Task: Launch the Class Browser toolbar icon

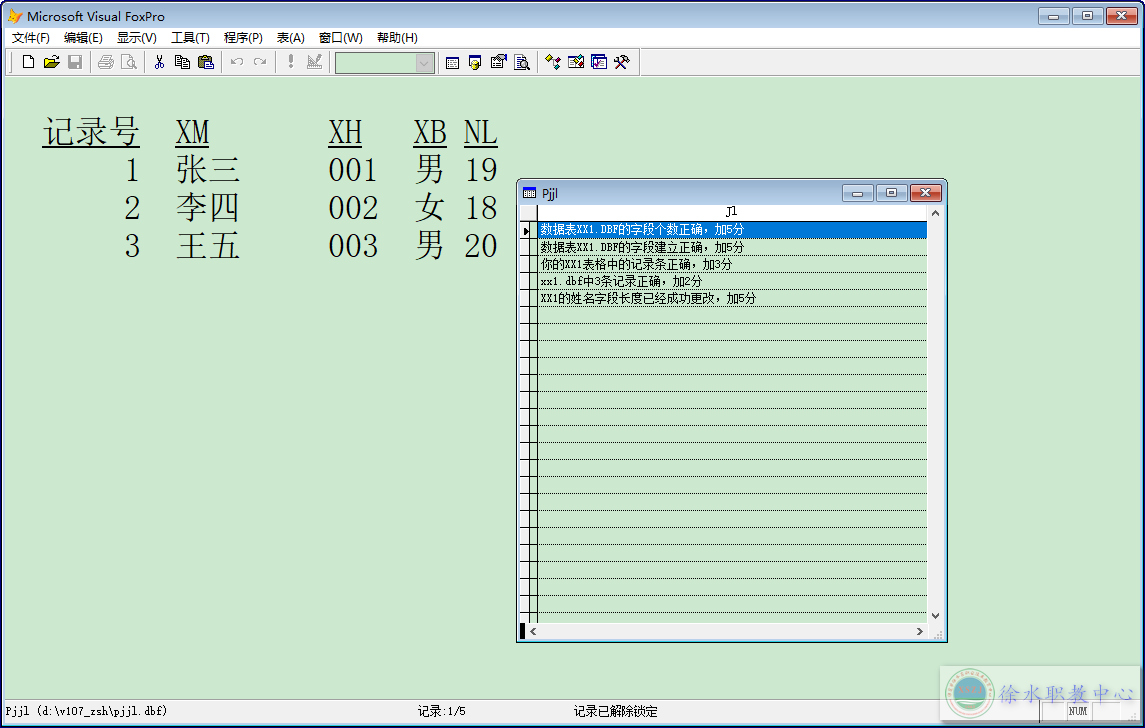Action: pos(553,62)
